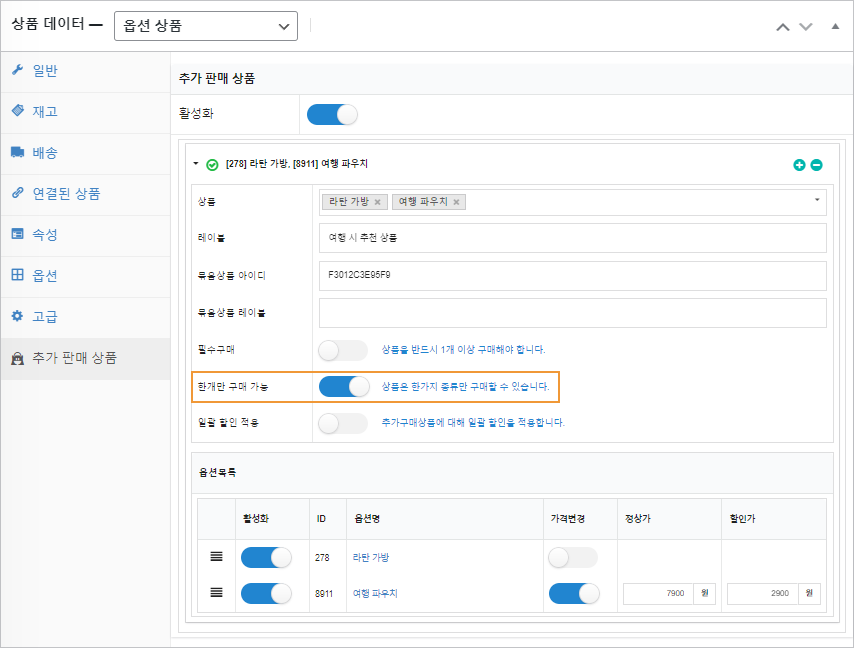Collapse the [278] 라탄 가방 group section
Screen dimensions: 854x648
197,164
